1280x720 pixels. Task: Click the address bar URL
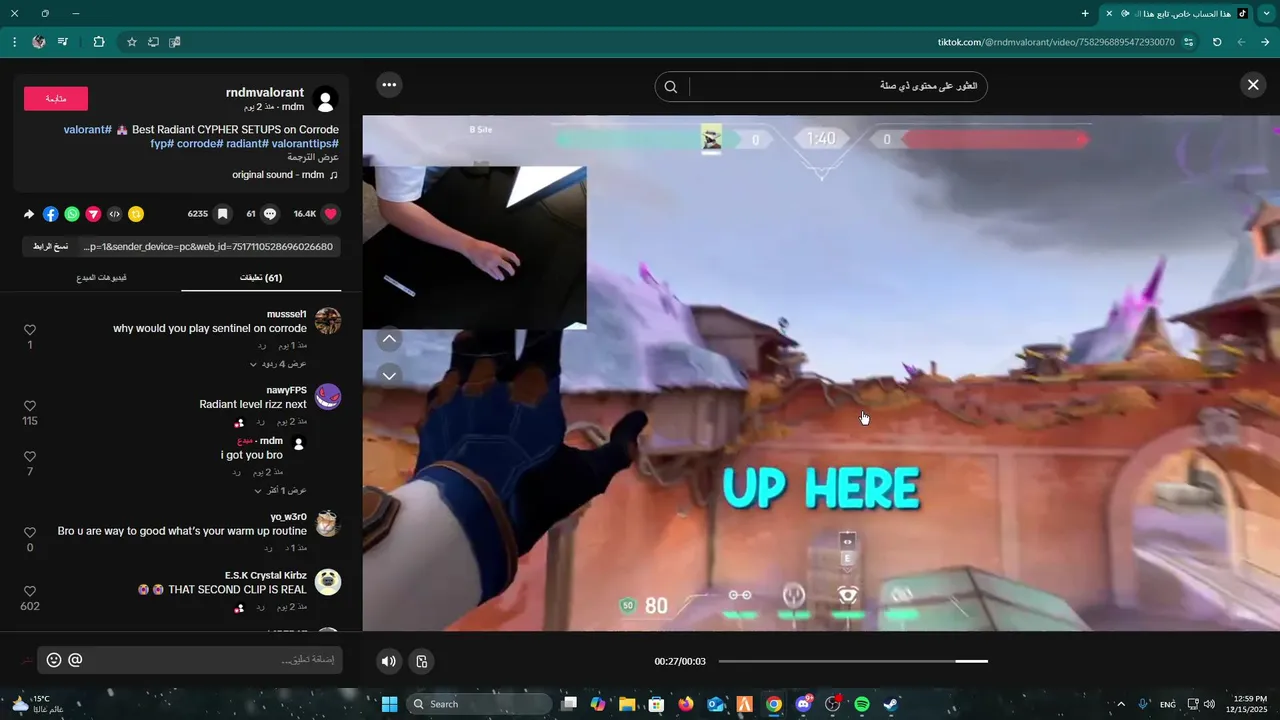pos(1056,42)
